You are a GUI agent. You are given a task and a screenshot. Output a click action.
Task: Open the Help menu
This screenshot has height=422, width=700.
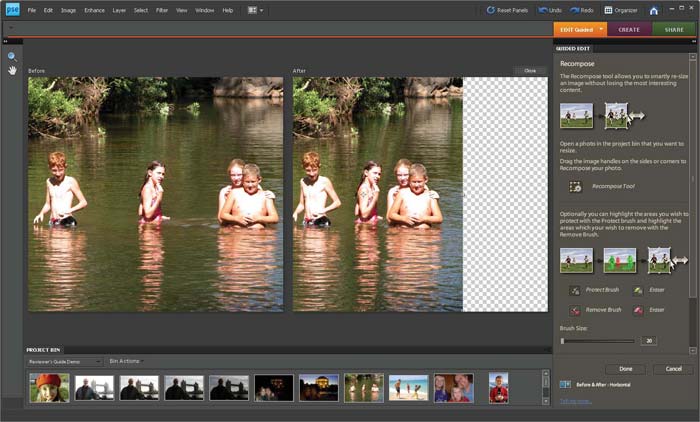(228, 10)
